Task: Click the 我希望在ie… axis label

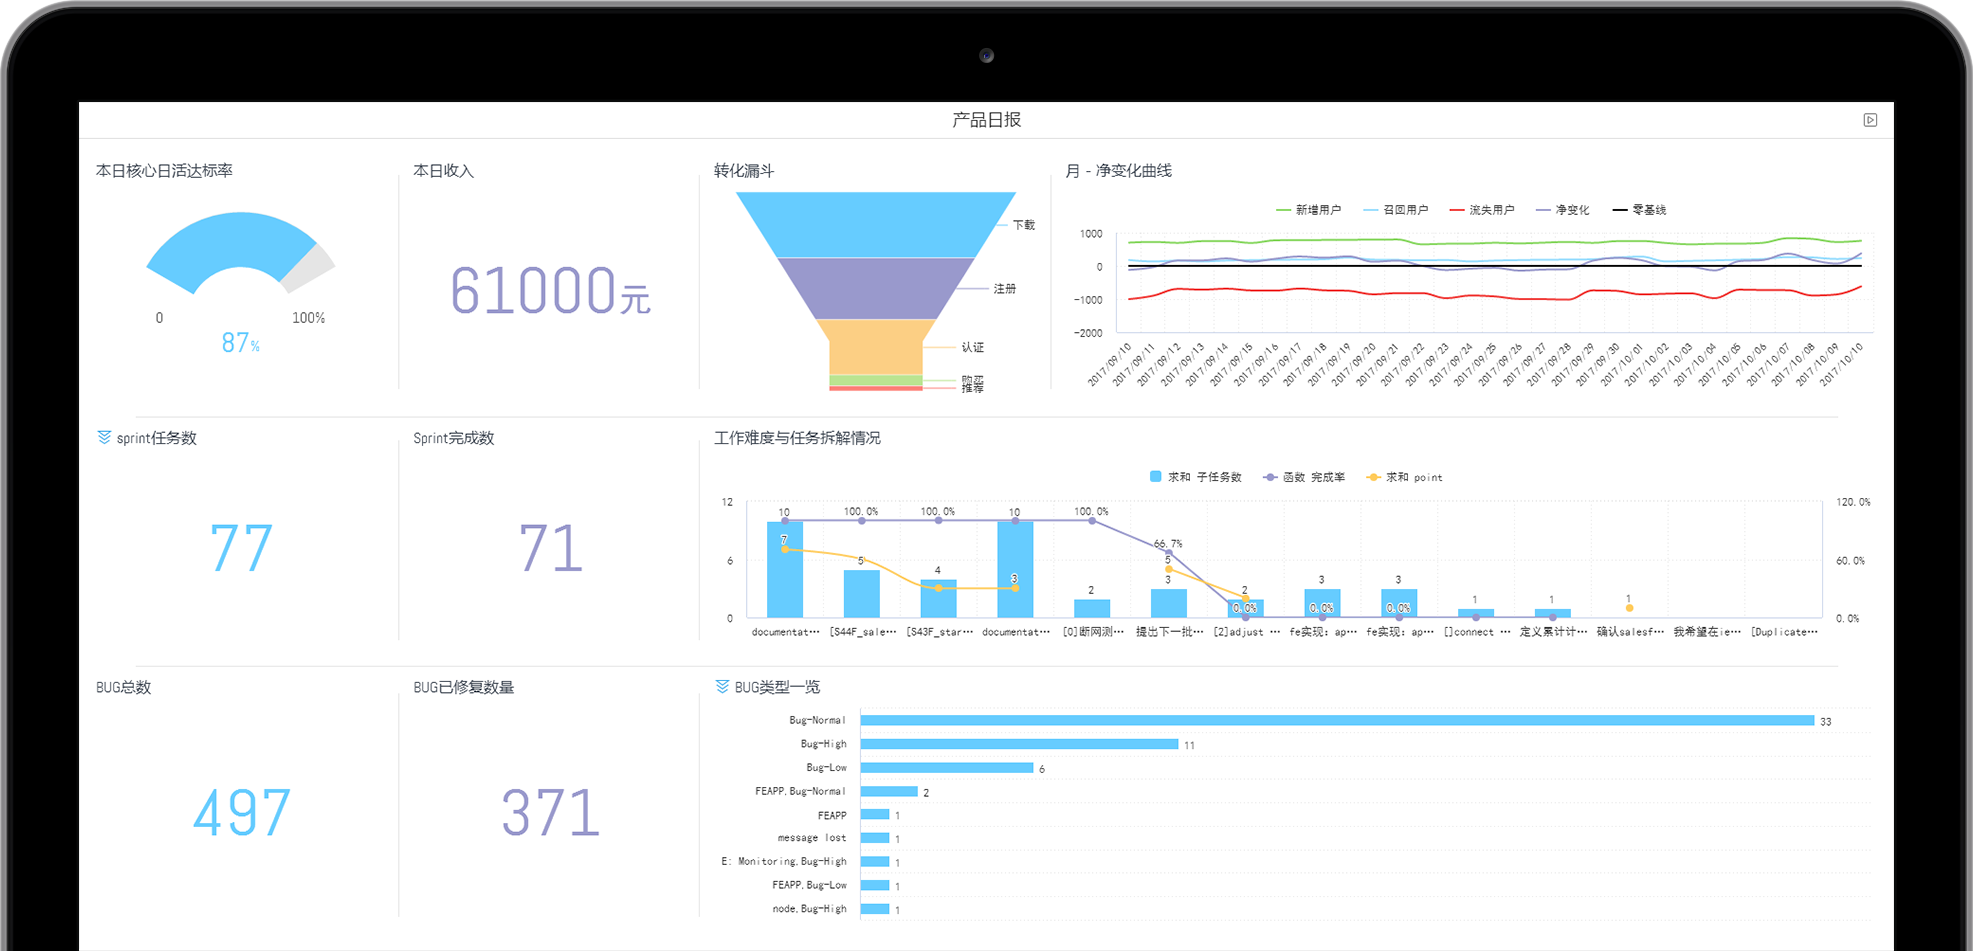Action: [1707, 632]
